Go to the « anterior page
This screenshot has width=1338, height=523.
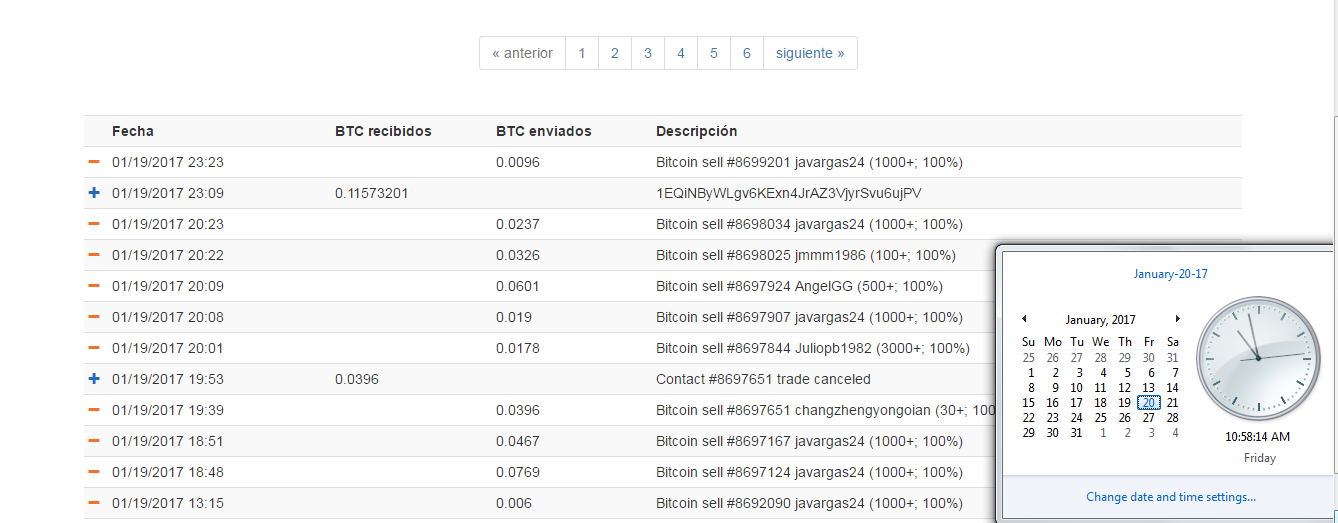point(522,53)
